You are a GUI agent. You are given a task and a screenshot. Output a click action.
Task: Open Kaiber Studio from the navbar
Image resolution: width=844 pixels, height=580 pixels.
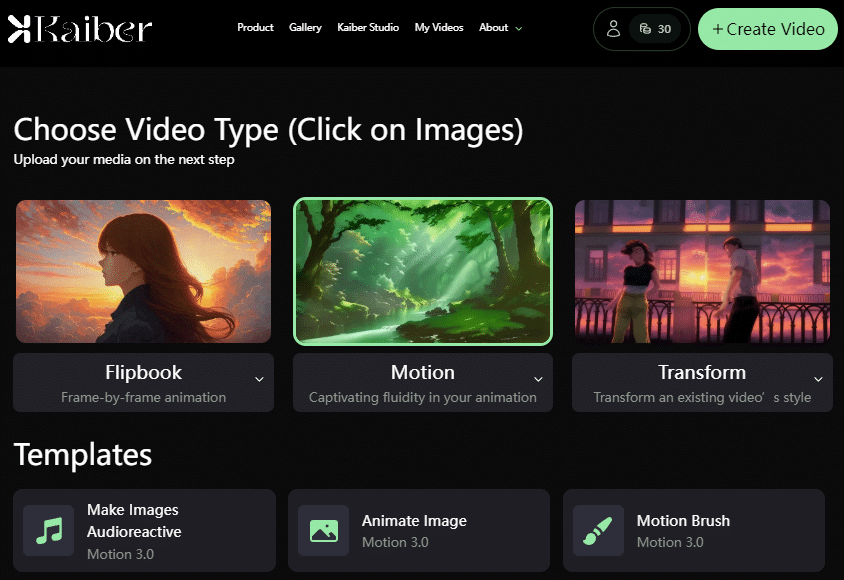pos(368,28)
